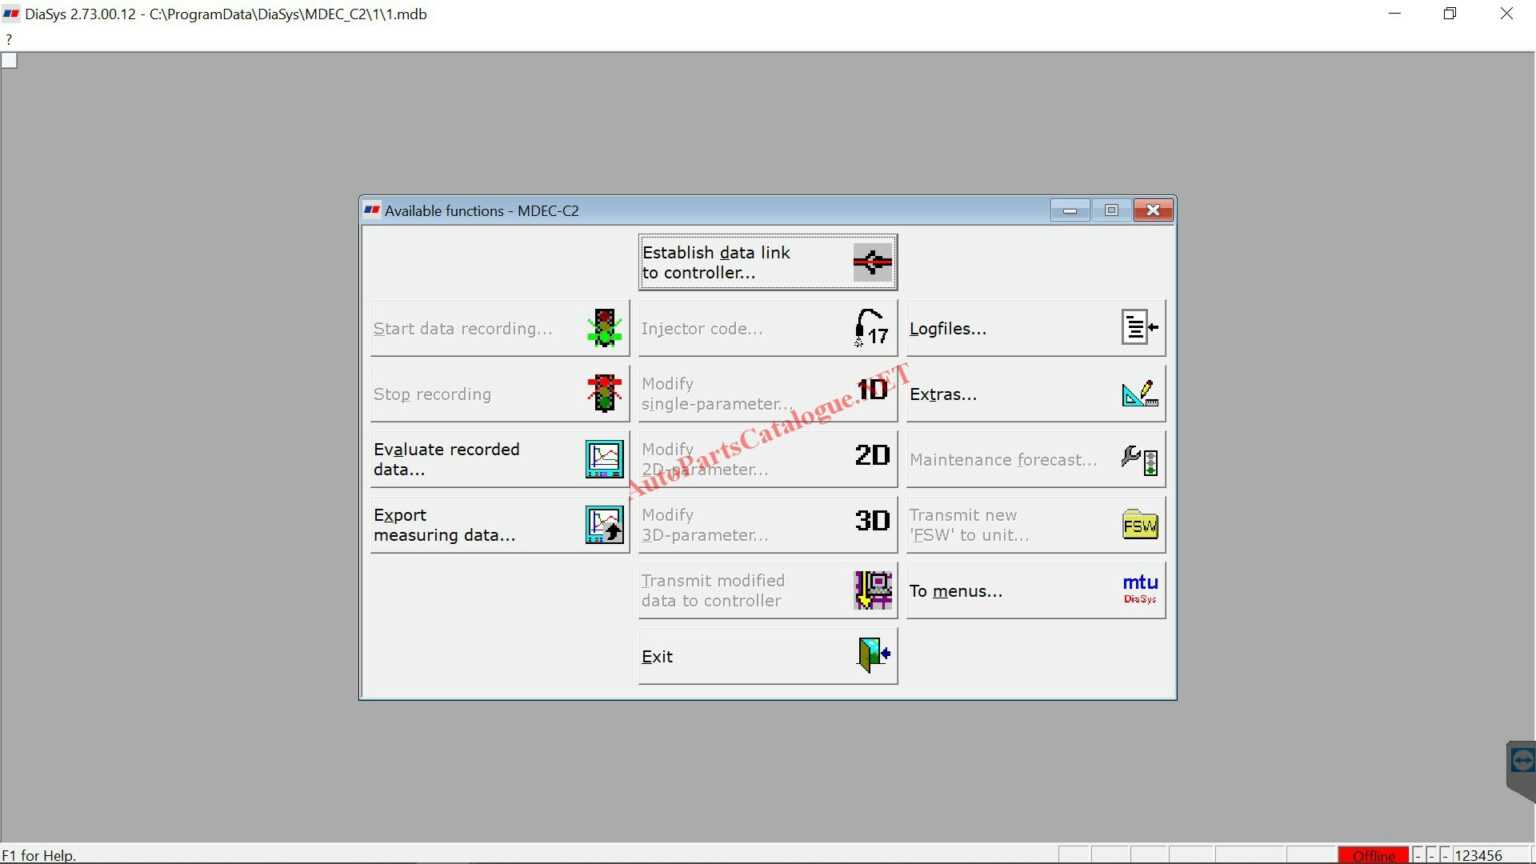Click the Extras pencil and ruler icon
This screenshot has height=864, width=1536.
point(1139,393)
